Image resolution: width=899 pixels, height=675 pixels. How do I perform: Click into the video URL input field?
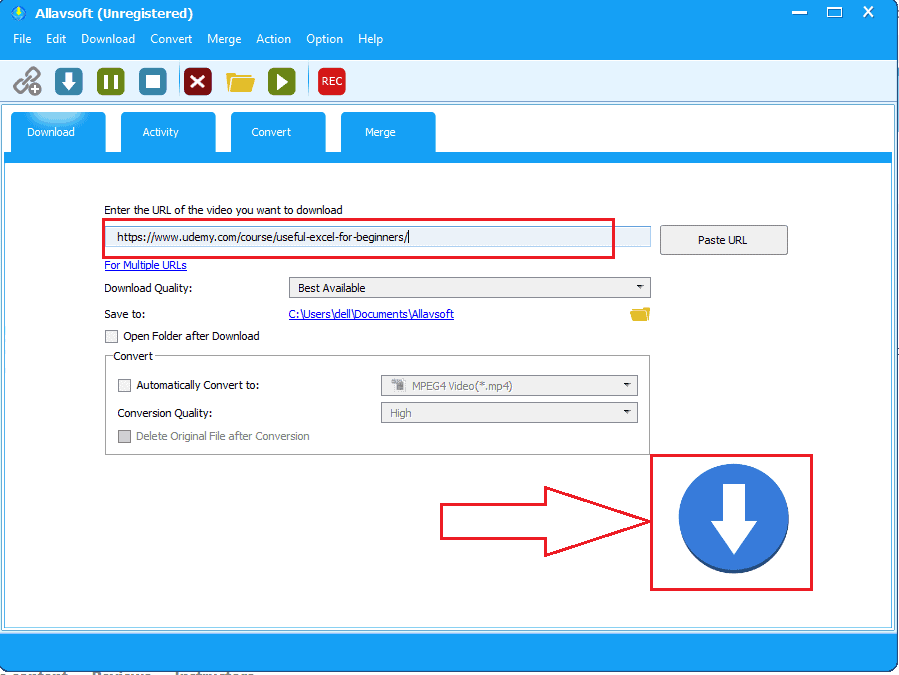tap(378, 237)
